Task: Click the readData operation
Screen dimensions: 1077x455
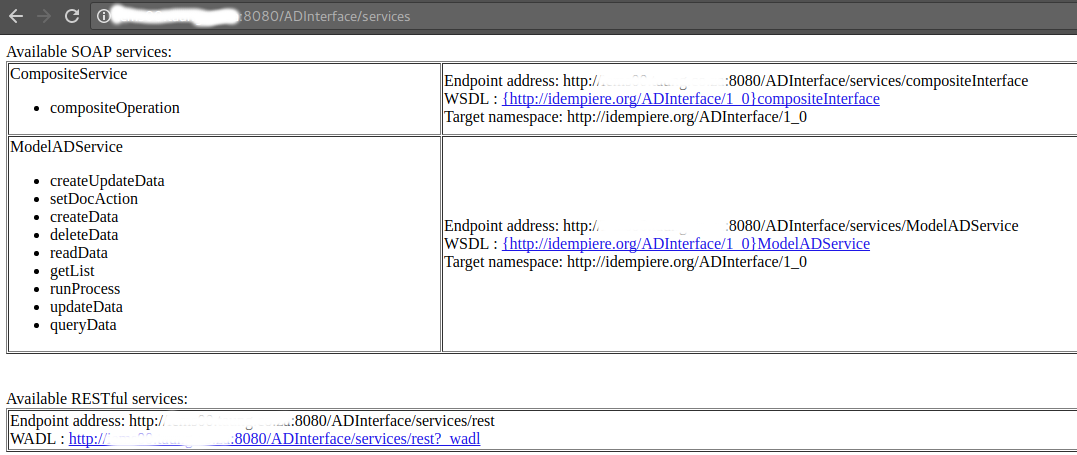Action: pyautogui.click(x=78, y=253)
